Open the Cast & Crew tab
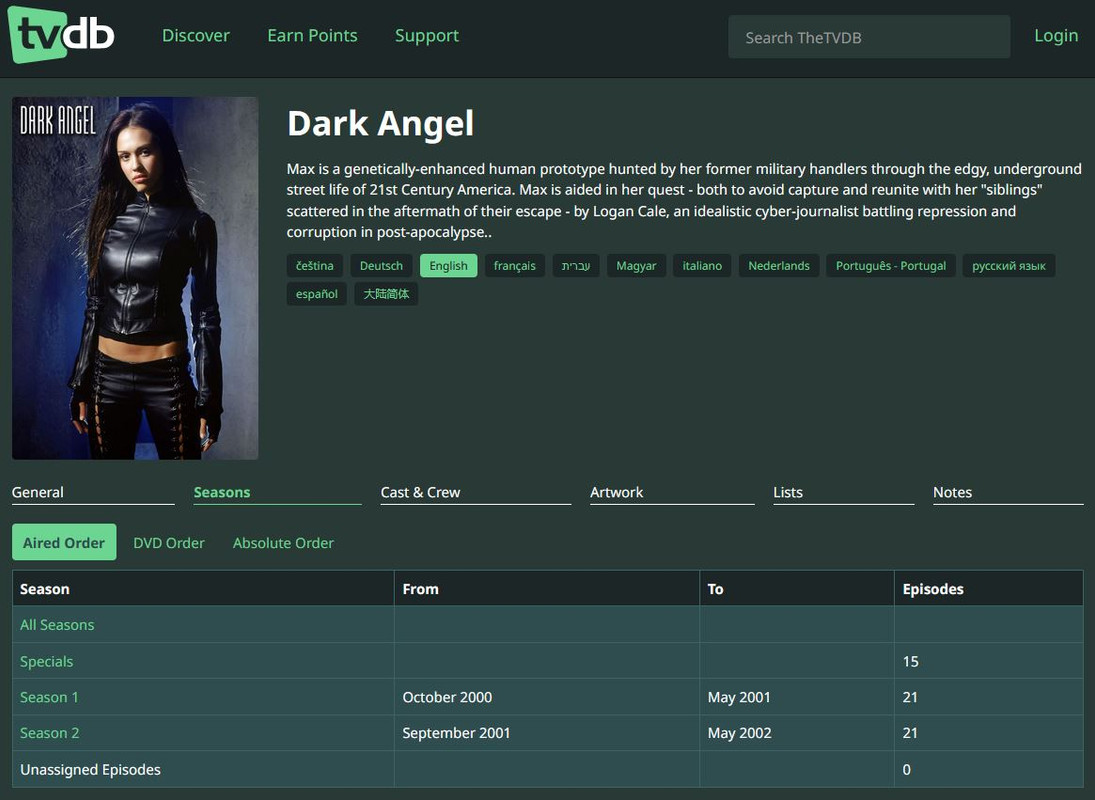Viewport: 1095px width, 800px height. [x=476, y=492]
